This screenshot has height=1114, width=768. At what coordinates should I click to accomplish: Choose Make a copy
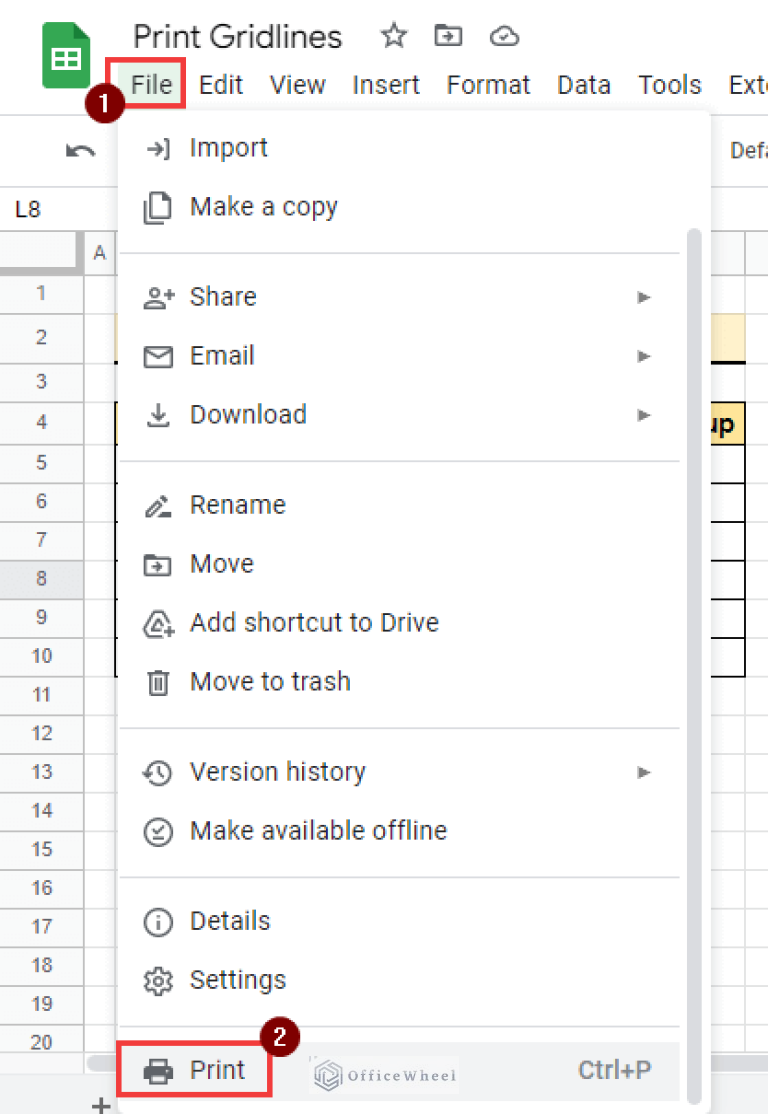pyautogui.click(x=264, y=207)
